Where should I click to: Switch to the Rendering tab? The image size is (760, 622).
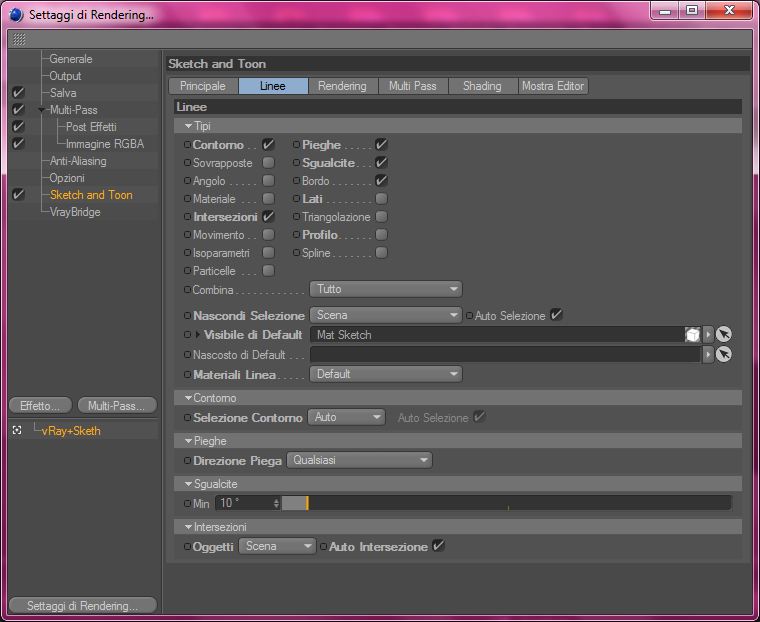pyautogui.click(x=342, y=86)
